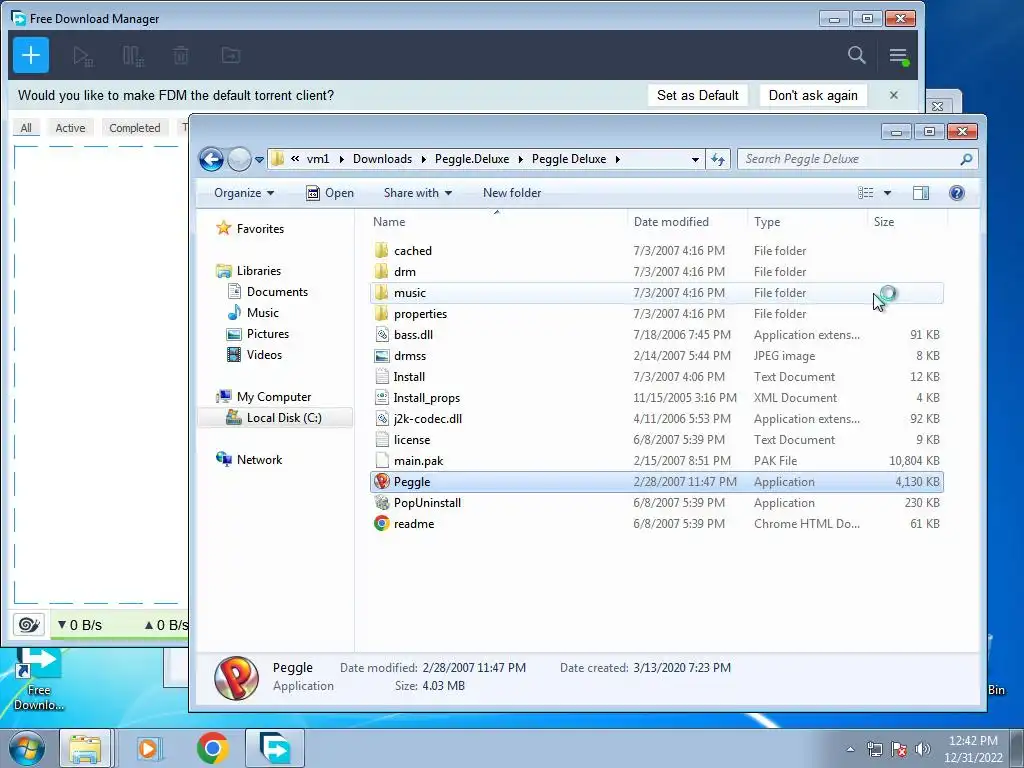Toggle snail mode icon in FDM status bar
Viewport: 1024px width, 768px height.
[29, 625]
